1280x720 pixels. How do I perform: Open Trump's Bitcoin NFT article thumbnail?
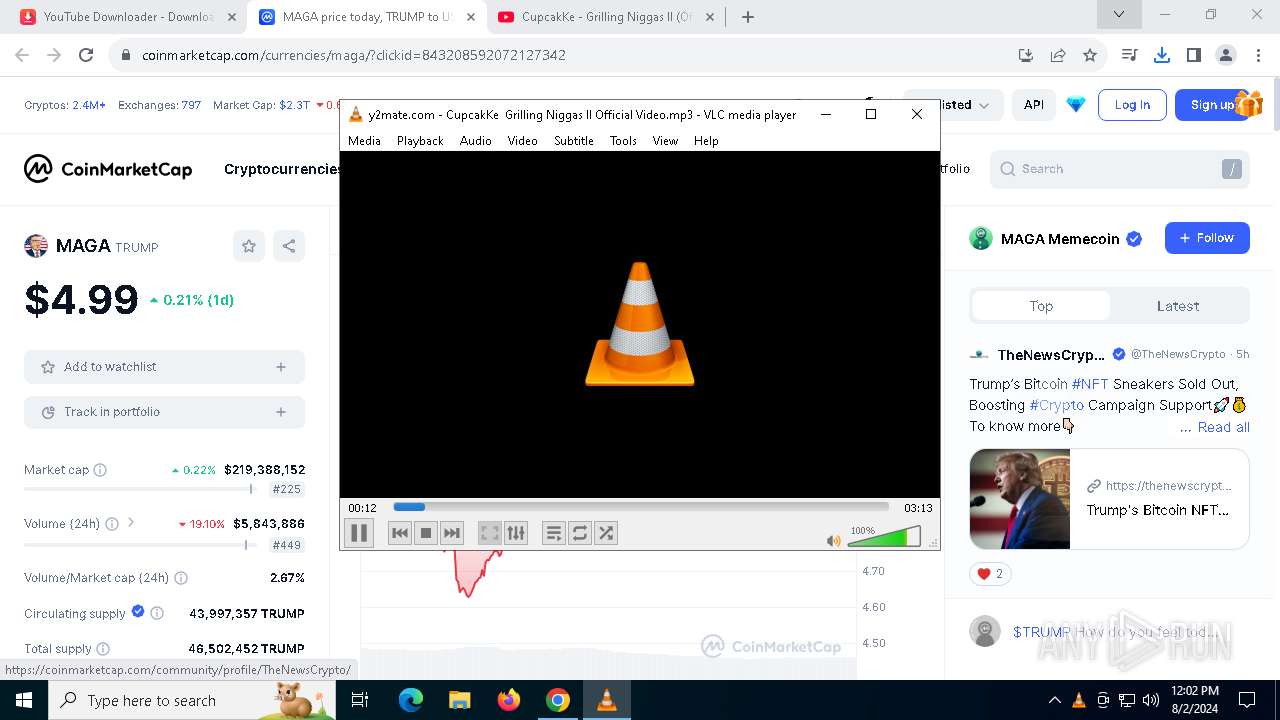point(1020,499)
